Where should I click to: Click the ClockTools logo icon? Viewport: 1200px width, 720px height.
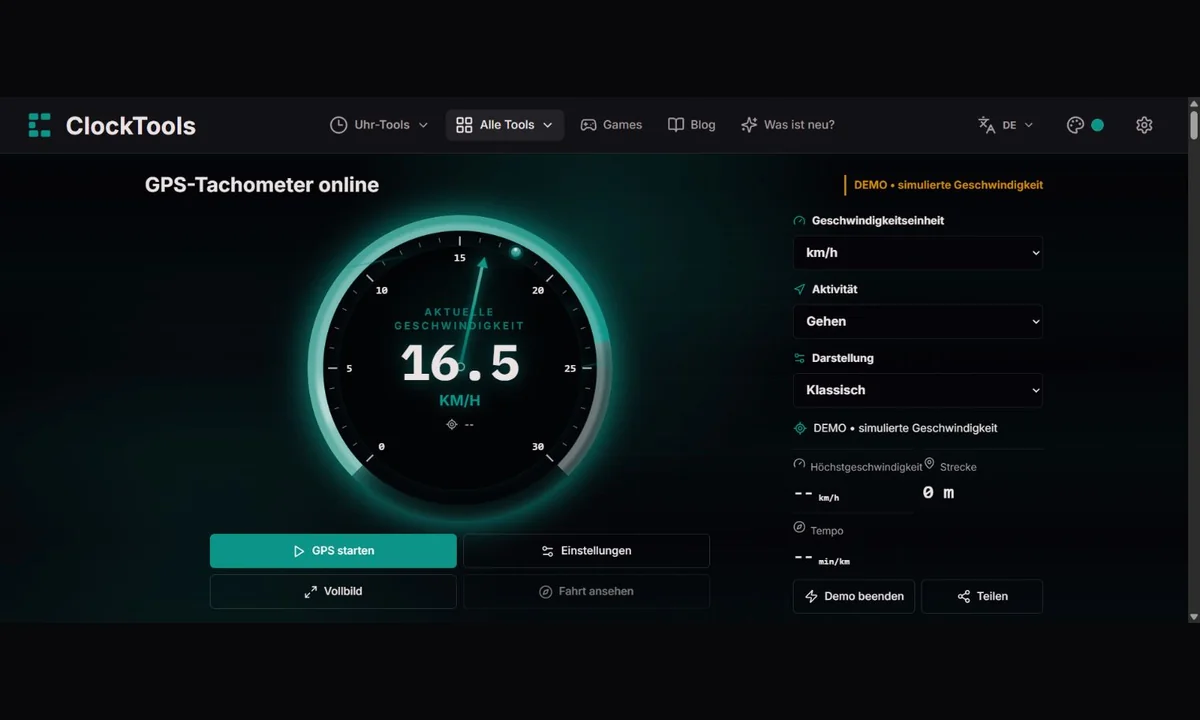[x=39, y=125]
